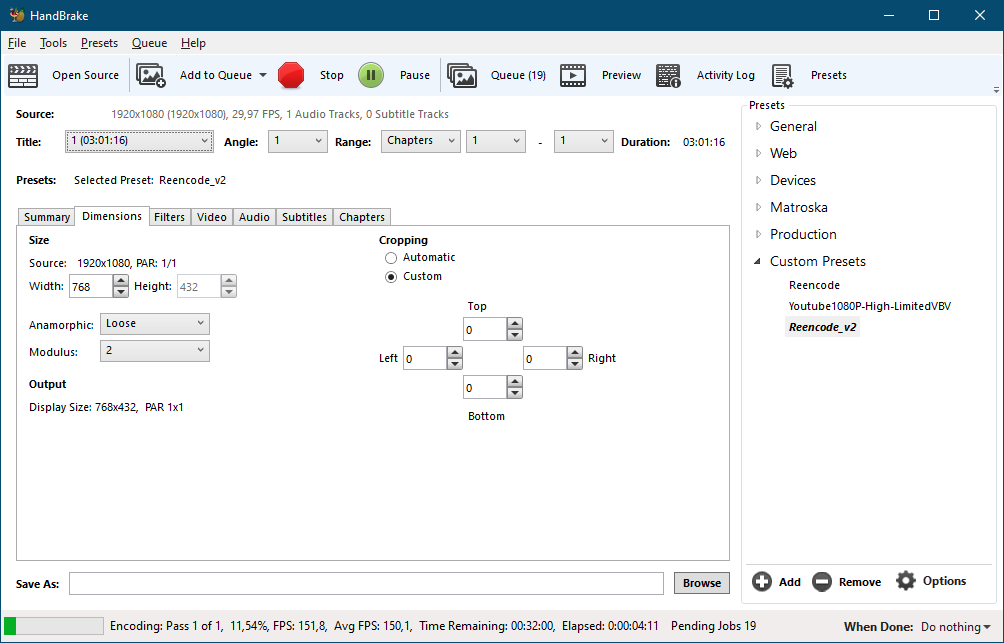
Task: Open the Angle dropdown
Action: [297, 141]
